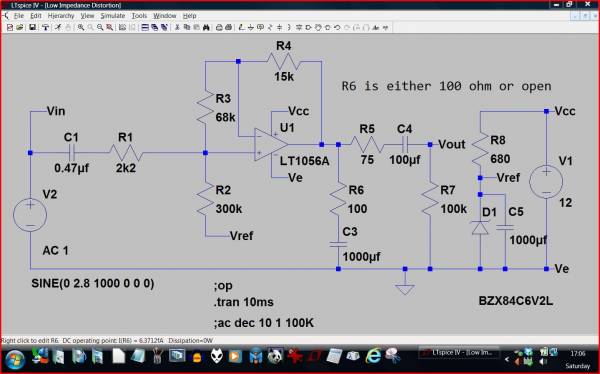Screen dimensions: 600x374
Task: Select the C1 '0.47µf' value text
Action: coord(72,168)
